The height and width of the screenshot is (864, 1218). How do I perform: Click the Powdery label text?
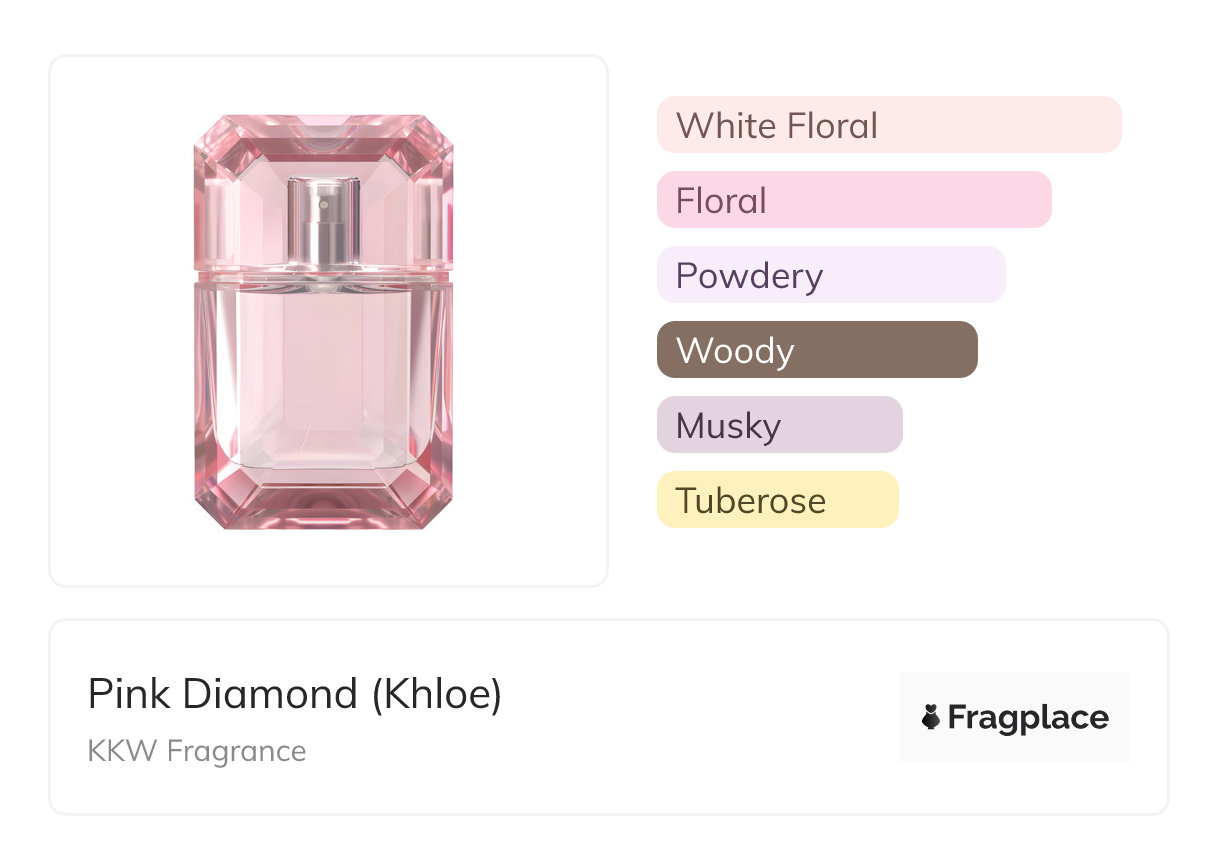click(x=749, y=276)
